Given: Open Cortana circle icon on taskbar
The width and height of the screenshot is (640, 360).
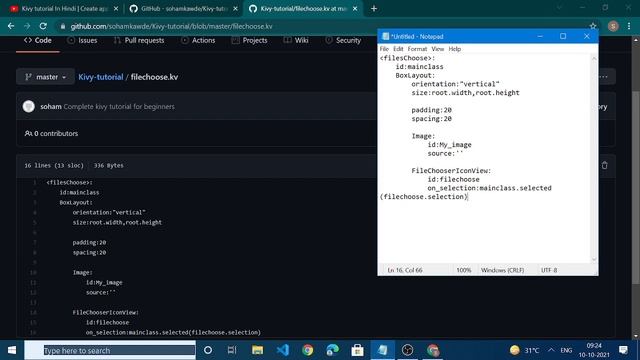Looking at the screenshot, I should click(208, 350).
